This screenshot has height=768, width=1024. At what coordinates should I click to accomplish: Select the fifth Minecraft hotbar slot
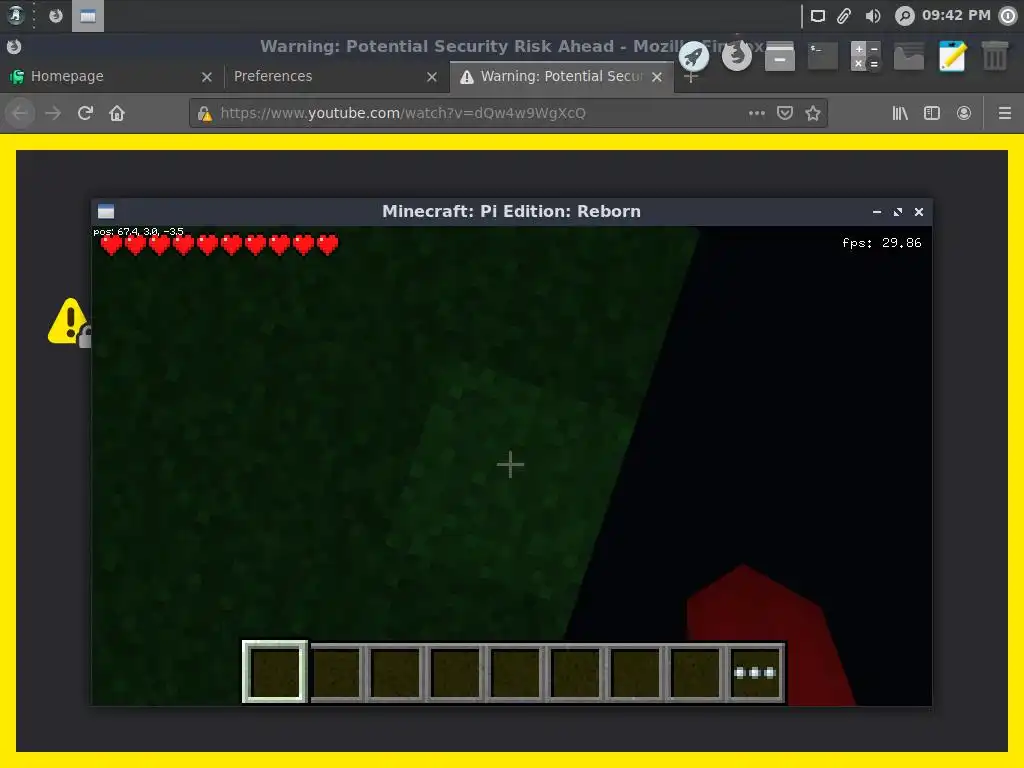coord(515,673)
